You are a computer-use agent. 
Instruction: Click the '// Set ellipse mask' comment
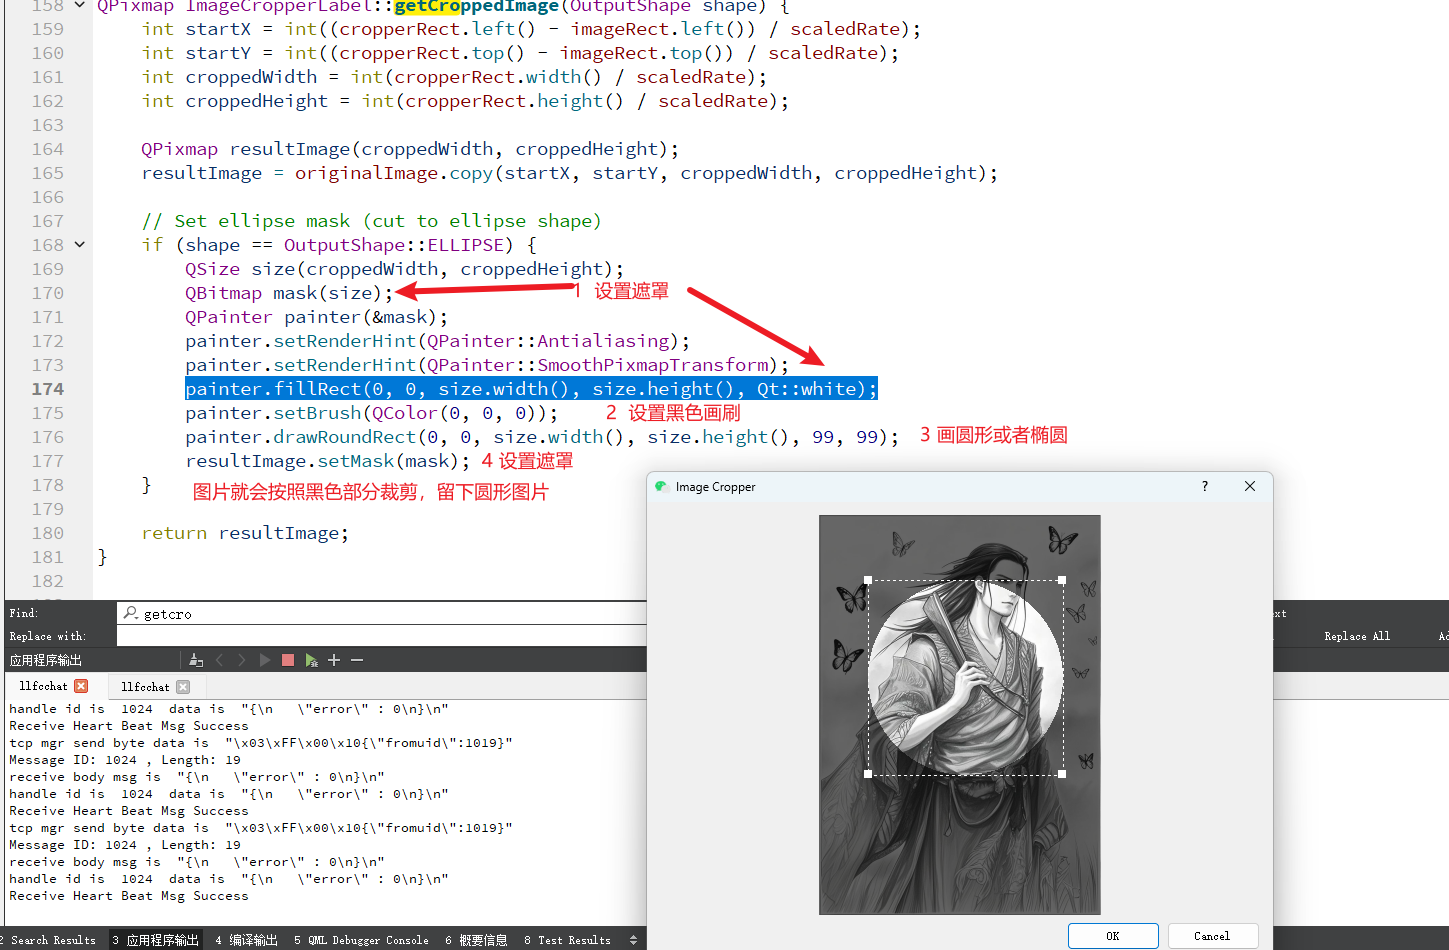pos(371,221)
